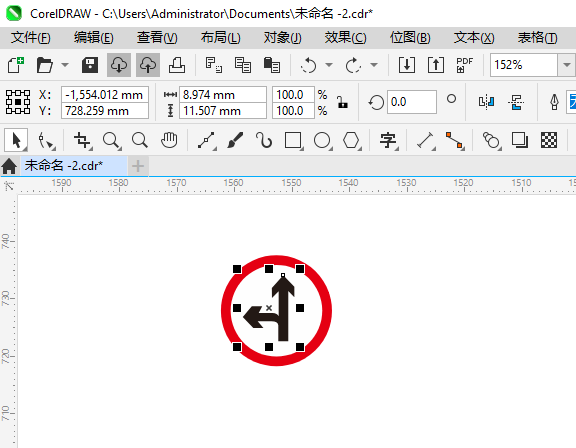Redo the last action
The width and height of the screenshot is (576, 448).
coord(353,65)
